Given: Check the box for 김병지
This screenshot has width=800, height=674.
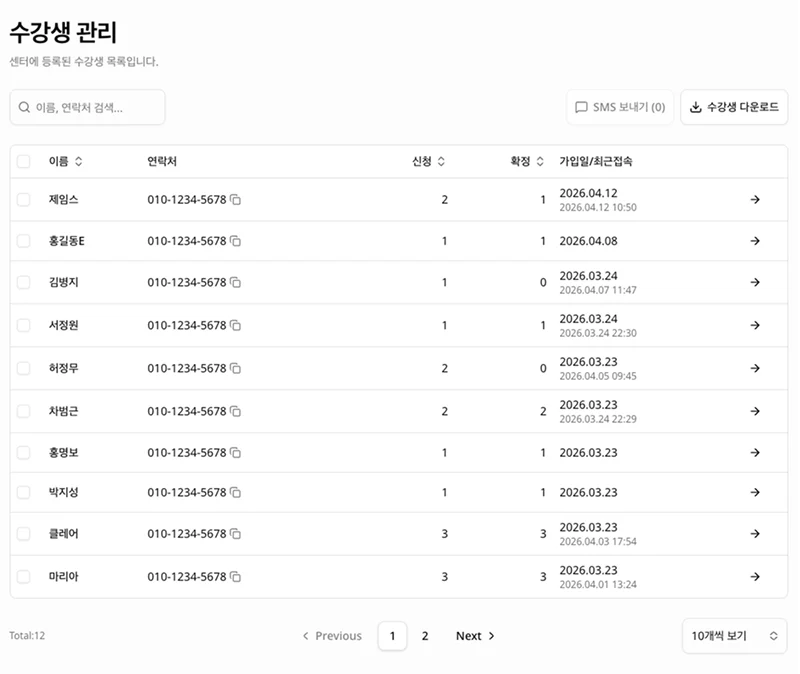Looking at the screenshot, I should [23, 282].
